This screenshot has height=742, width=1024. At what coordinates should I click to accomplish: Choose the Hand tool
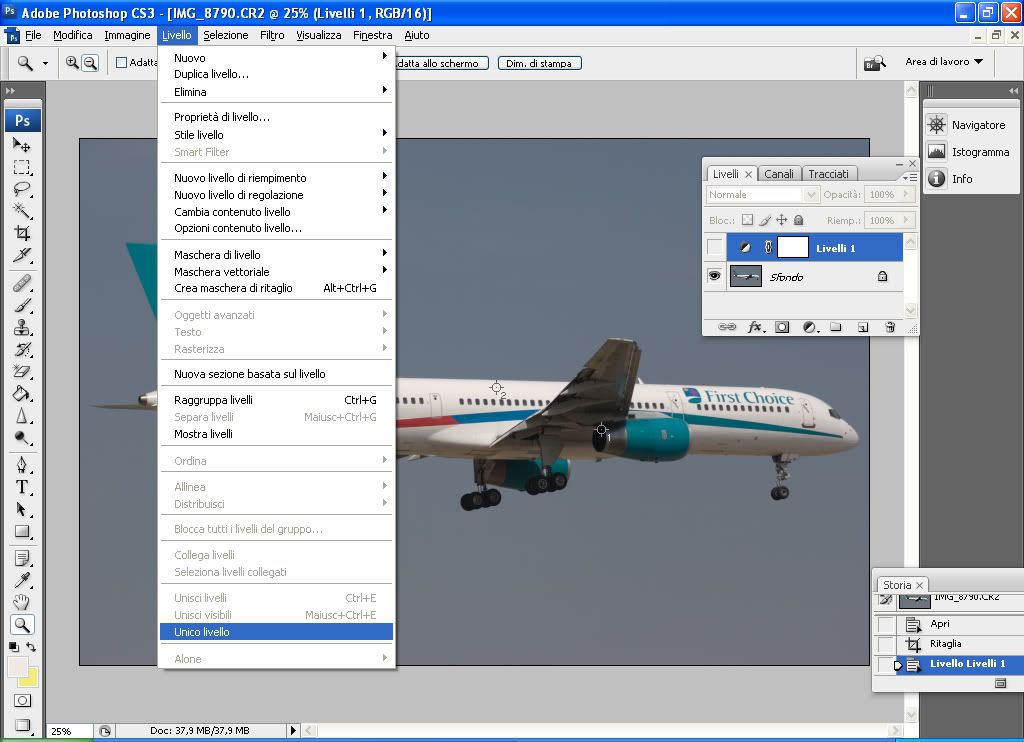click(22, 602)
